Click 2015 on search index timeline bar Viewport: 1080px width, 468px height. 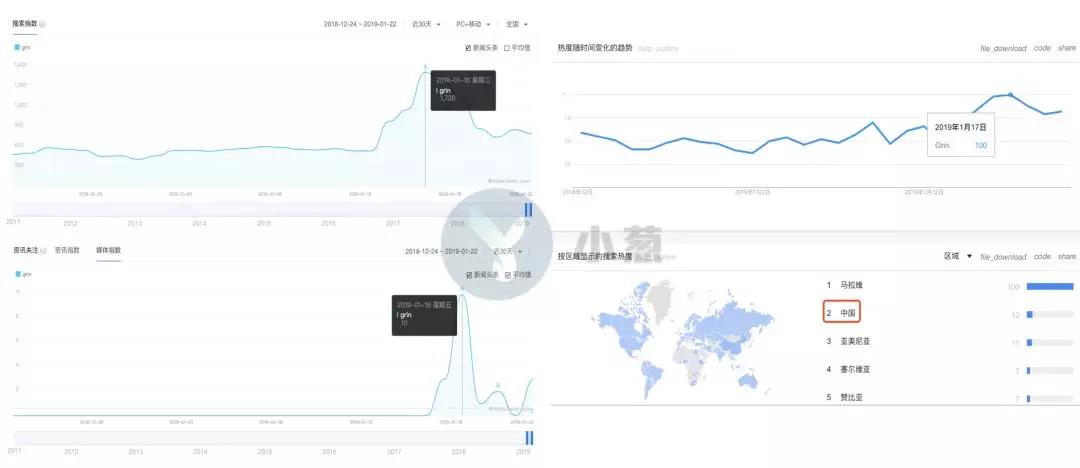point(264,223)
